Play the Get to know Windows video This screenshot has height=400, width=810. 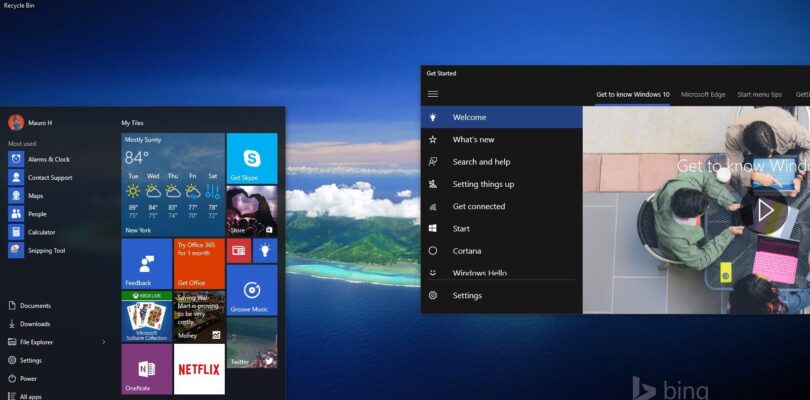(765, 210)
